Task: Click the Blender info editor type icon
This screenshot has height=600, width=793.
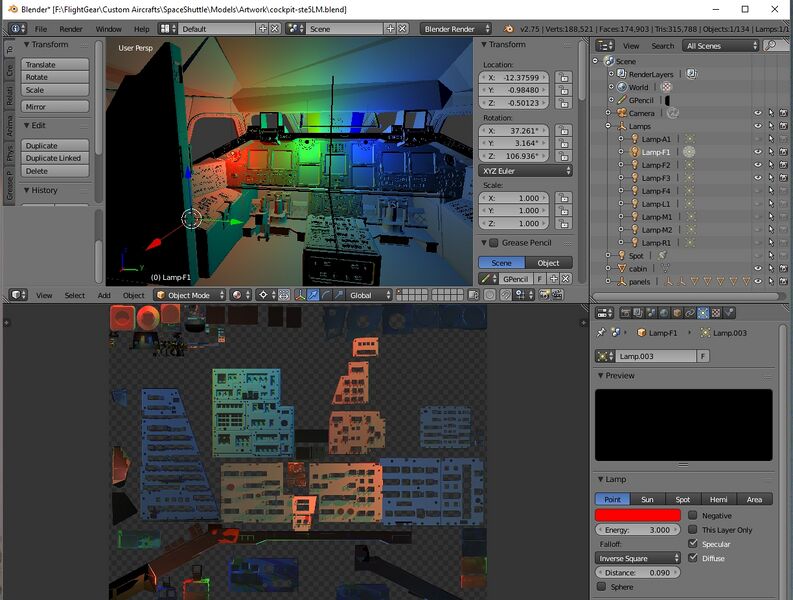Action: pyautogui.click(x=18, y=29)
